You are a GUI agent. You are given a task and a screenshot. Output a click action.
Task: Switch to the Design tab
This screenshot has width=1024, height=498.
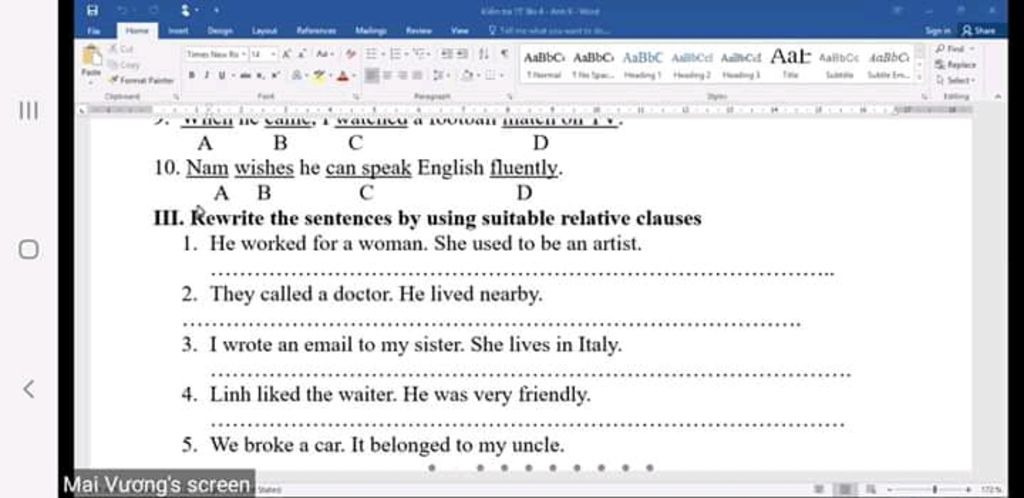pyautogui.click(x=220, y=30)
